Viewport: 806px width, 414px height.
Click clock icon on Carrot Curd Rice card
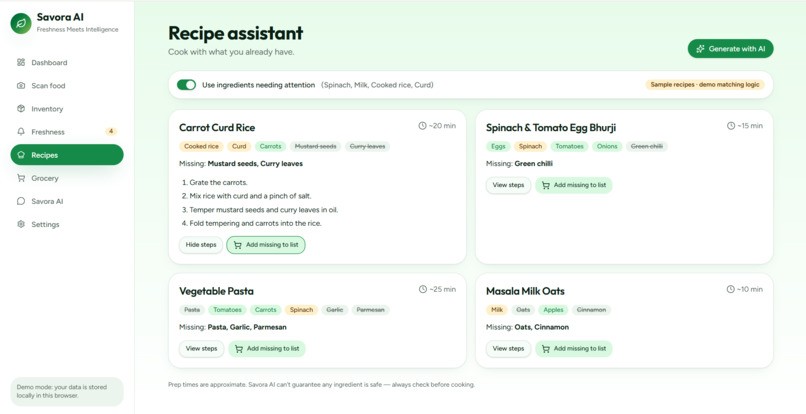(423, 125)
